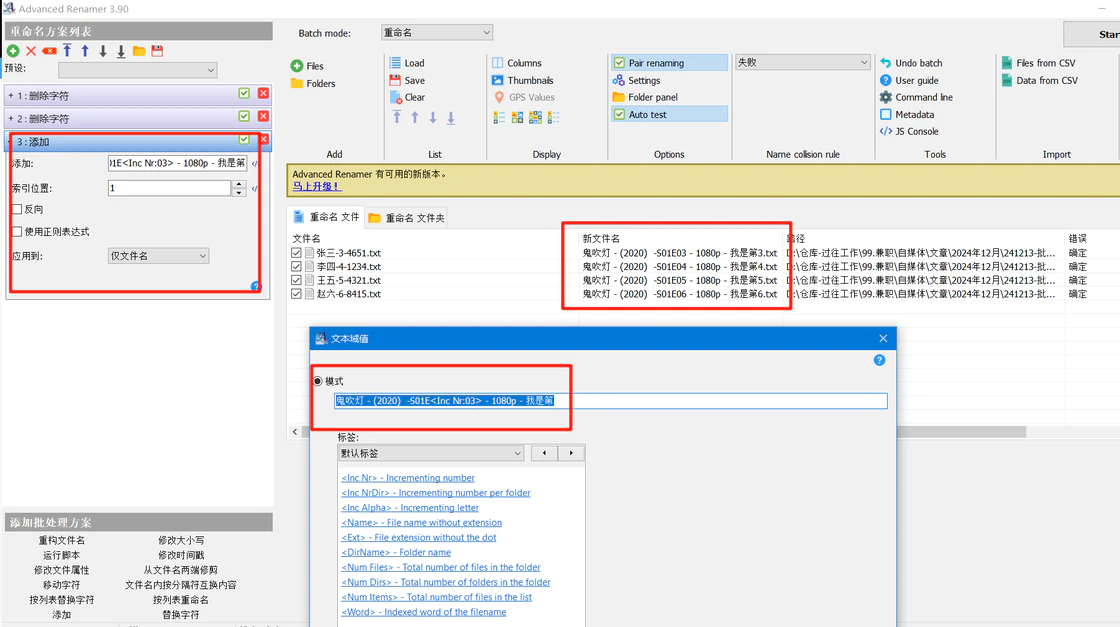Click the 马上升级 upgrade link

(x=315, y=186)
